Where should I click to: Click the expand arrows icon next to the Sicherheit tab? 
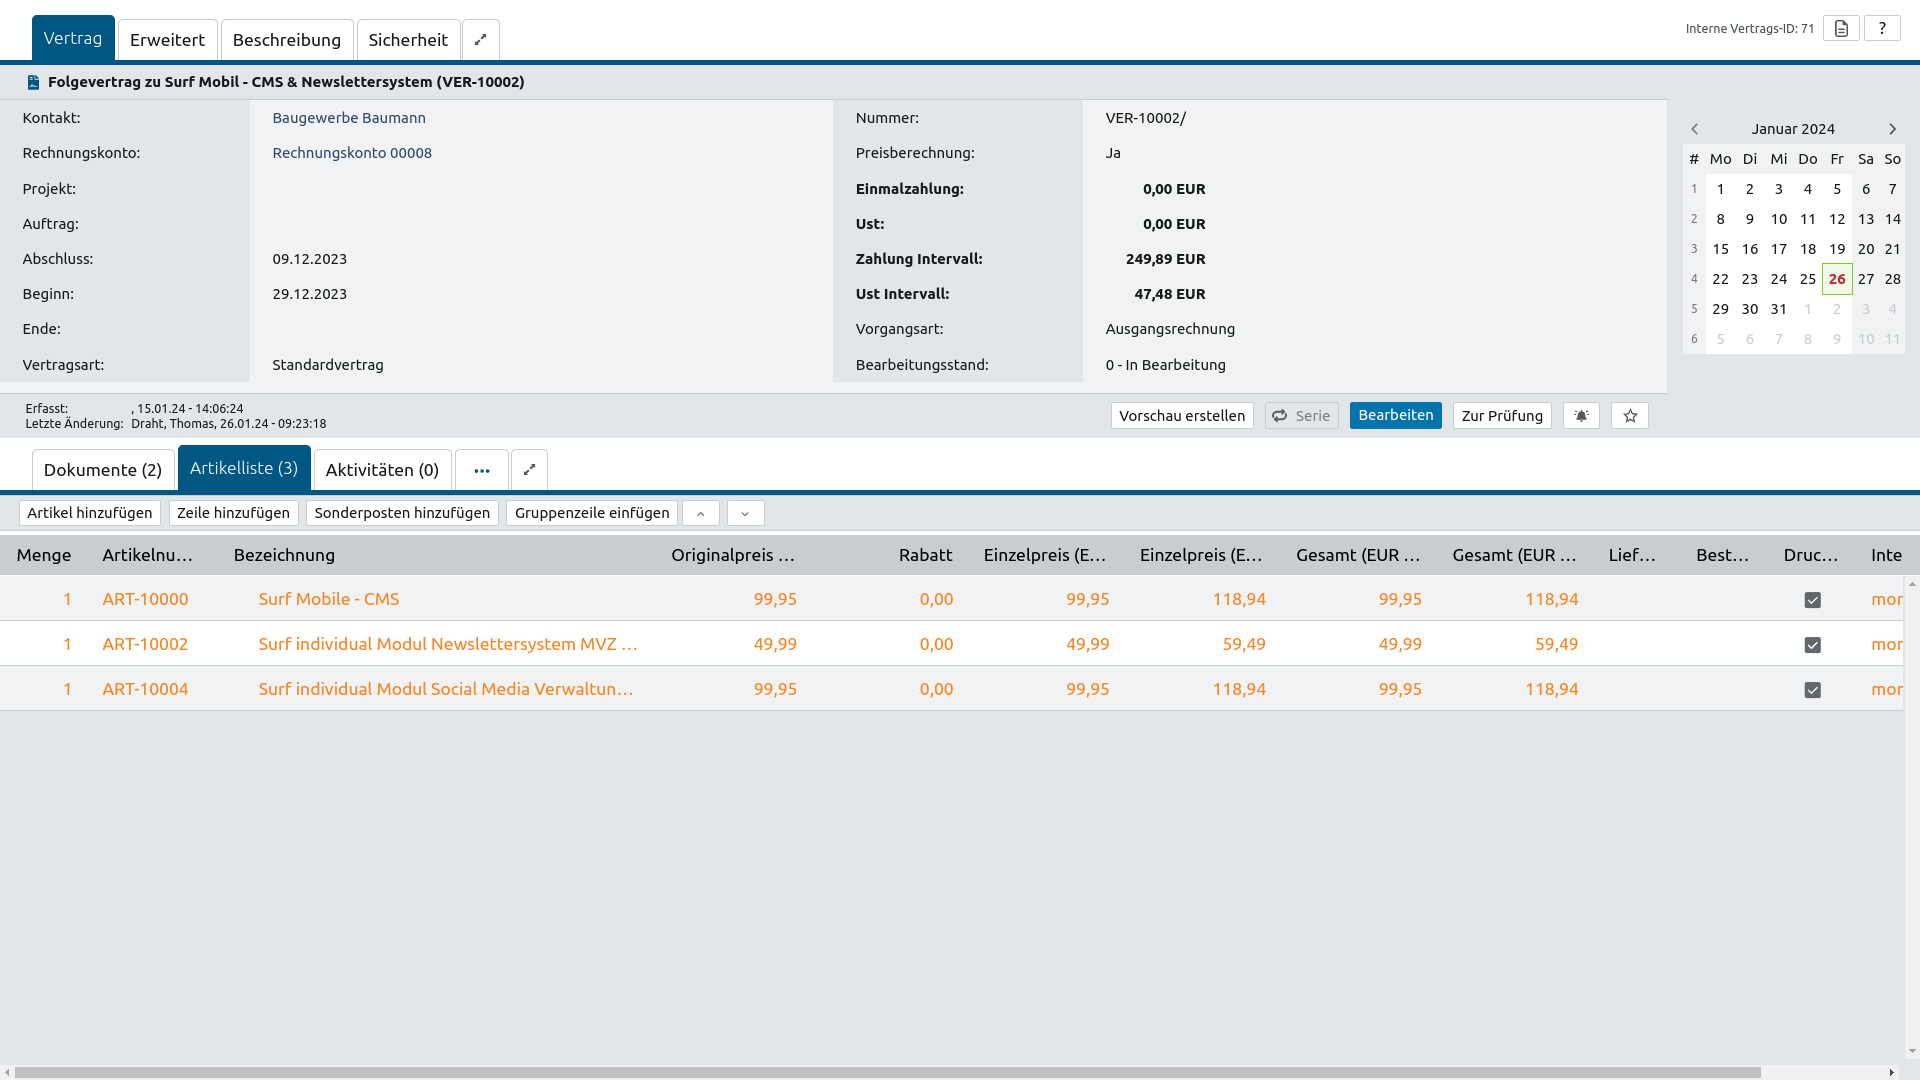480,40
